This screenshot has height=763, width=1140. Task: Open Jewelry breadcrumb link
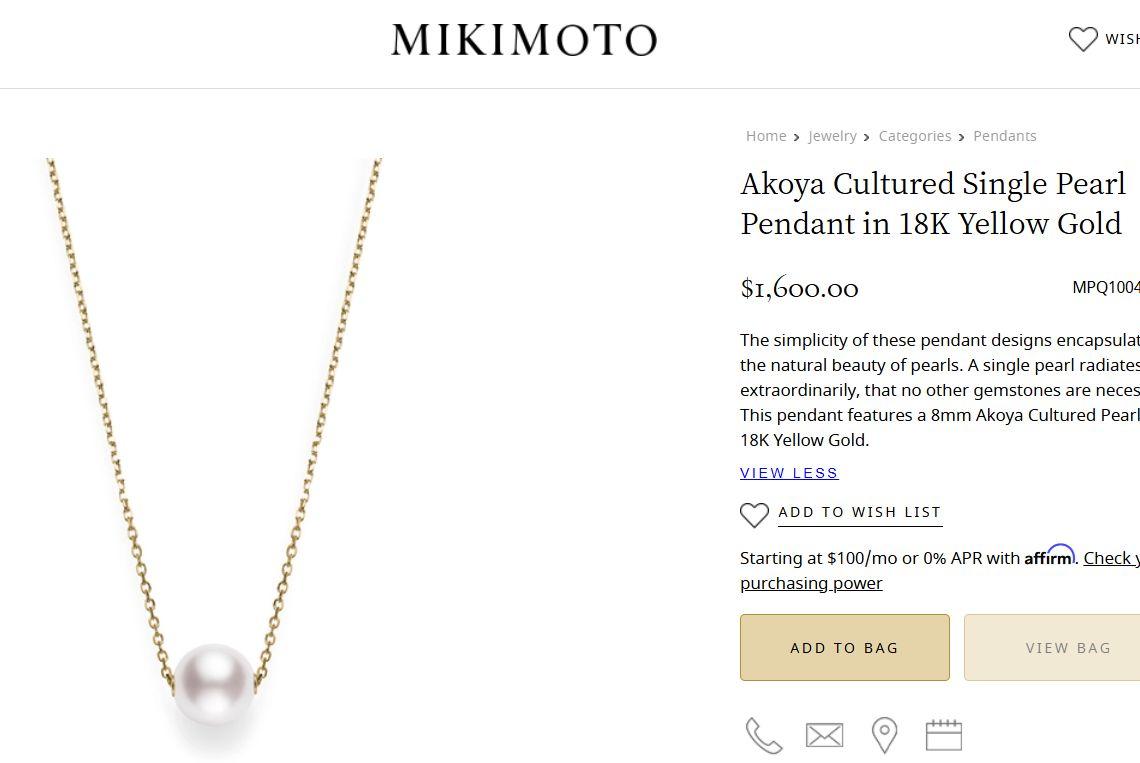832,136
